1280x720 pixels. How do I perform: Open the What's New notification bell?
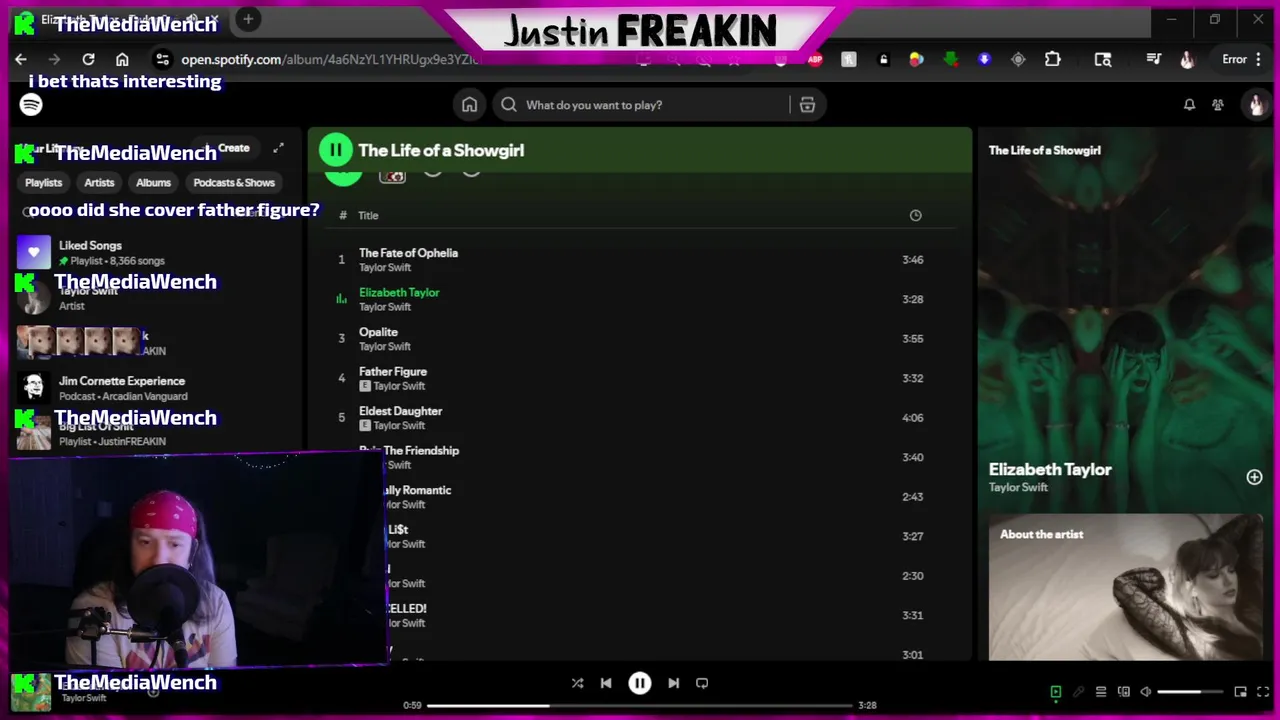[x=1189, y=105]
